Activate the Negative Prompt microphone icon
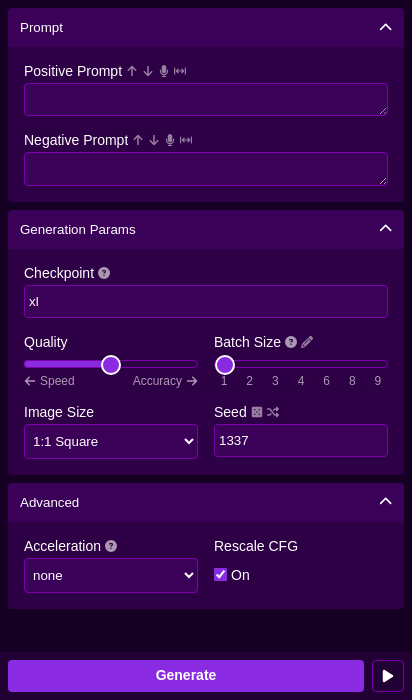Image resolution: width=412 pixels, height=700 pixels. (170, 140)
